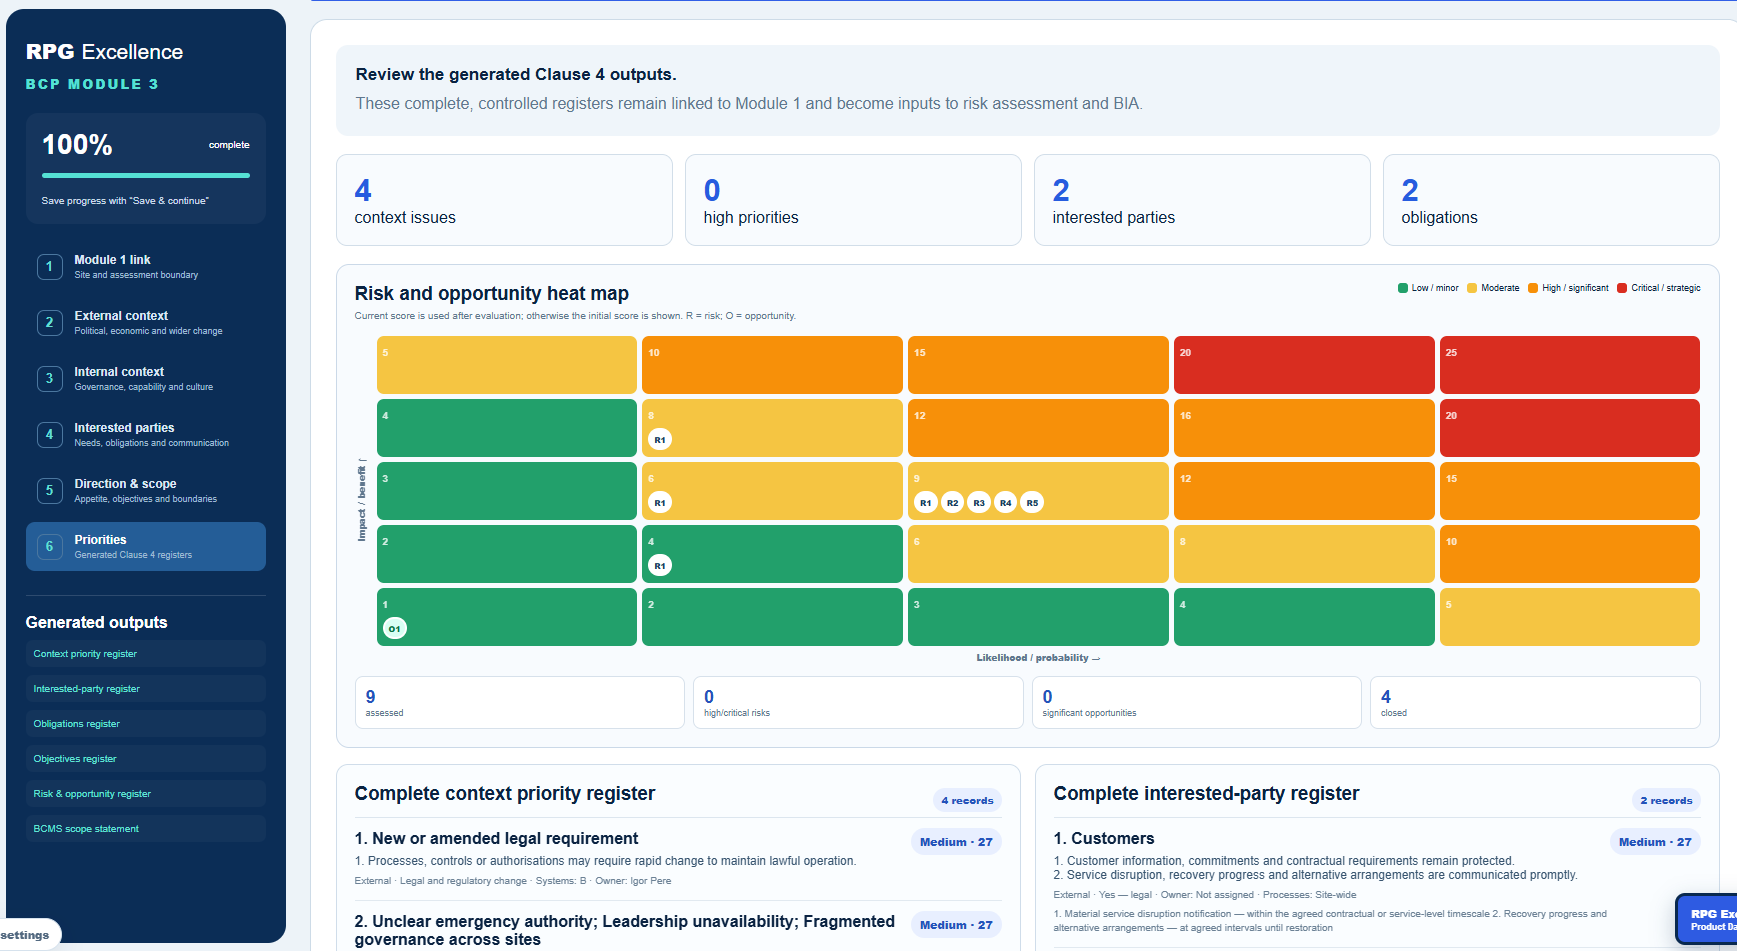
Task: Click the Moderate legend entry
Action: pos(1493,288)
